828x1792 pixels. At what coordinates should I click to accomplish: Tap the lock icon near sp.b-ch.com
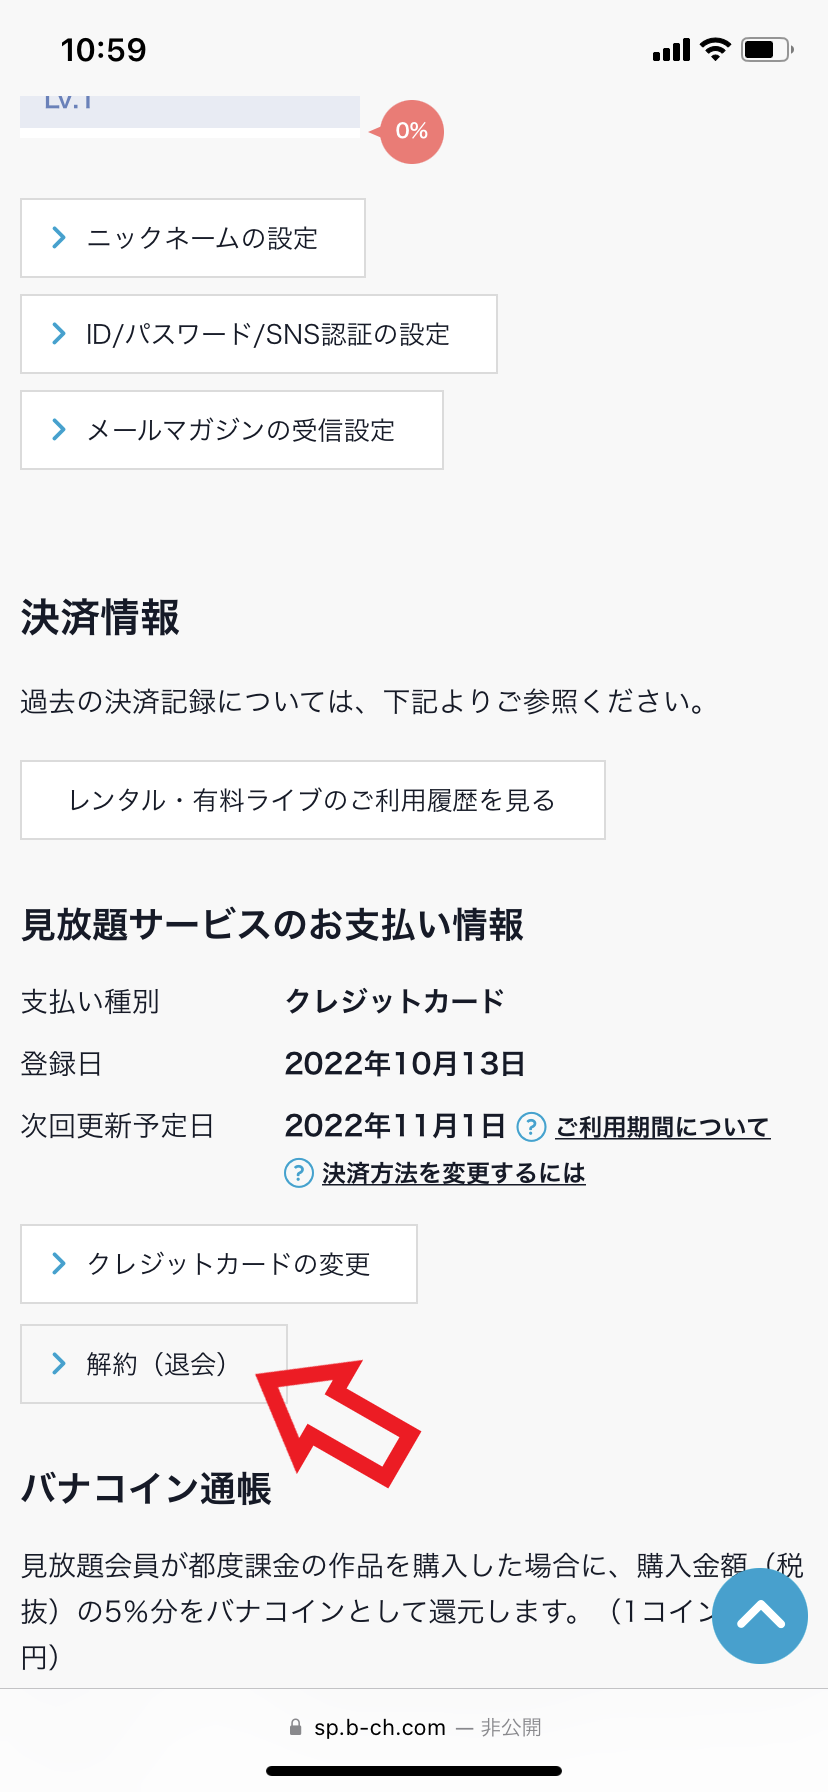(295, 1727)
